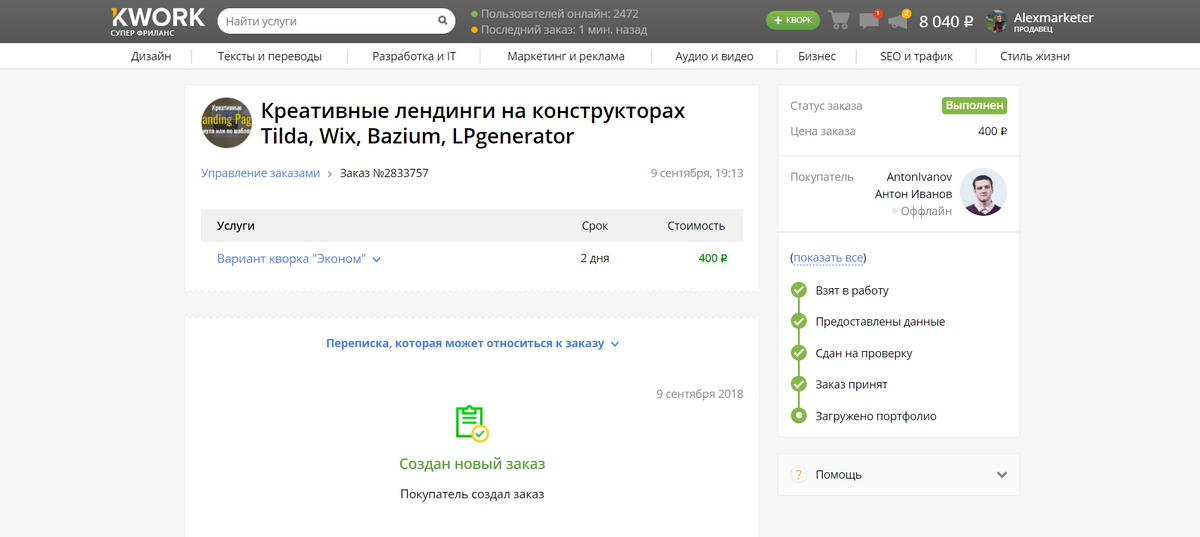
Task: Go to 'Управление заказами' breadcrumb
Action: pos(260,173)
